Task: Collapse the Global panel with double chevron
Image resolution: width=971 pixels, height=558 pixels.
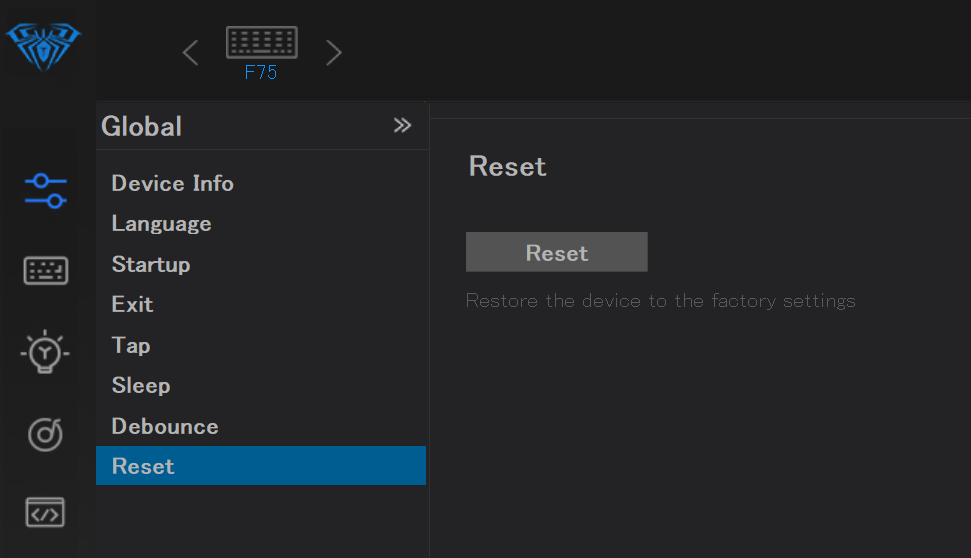Action: 402,125
